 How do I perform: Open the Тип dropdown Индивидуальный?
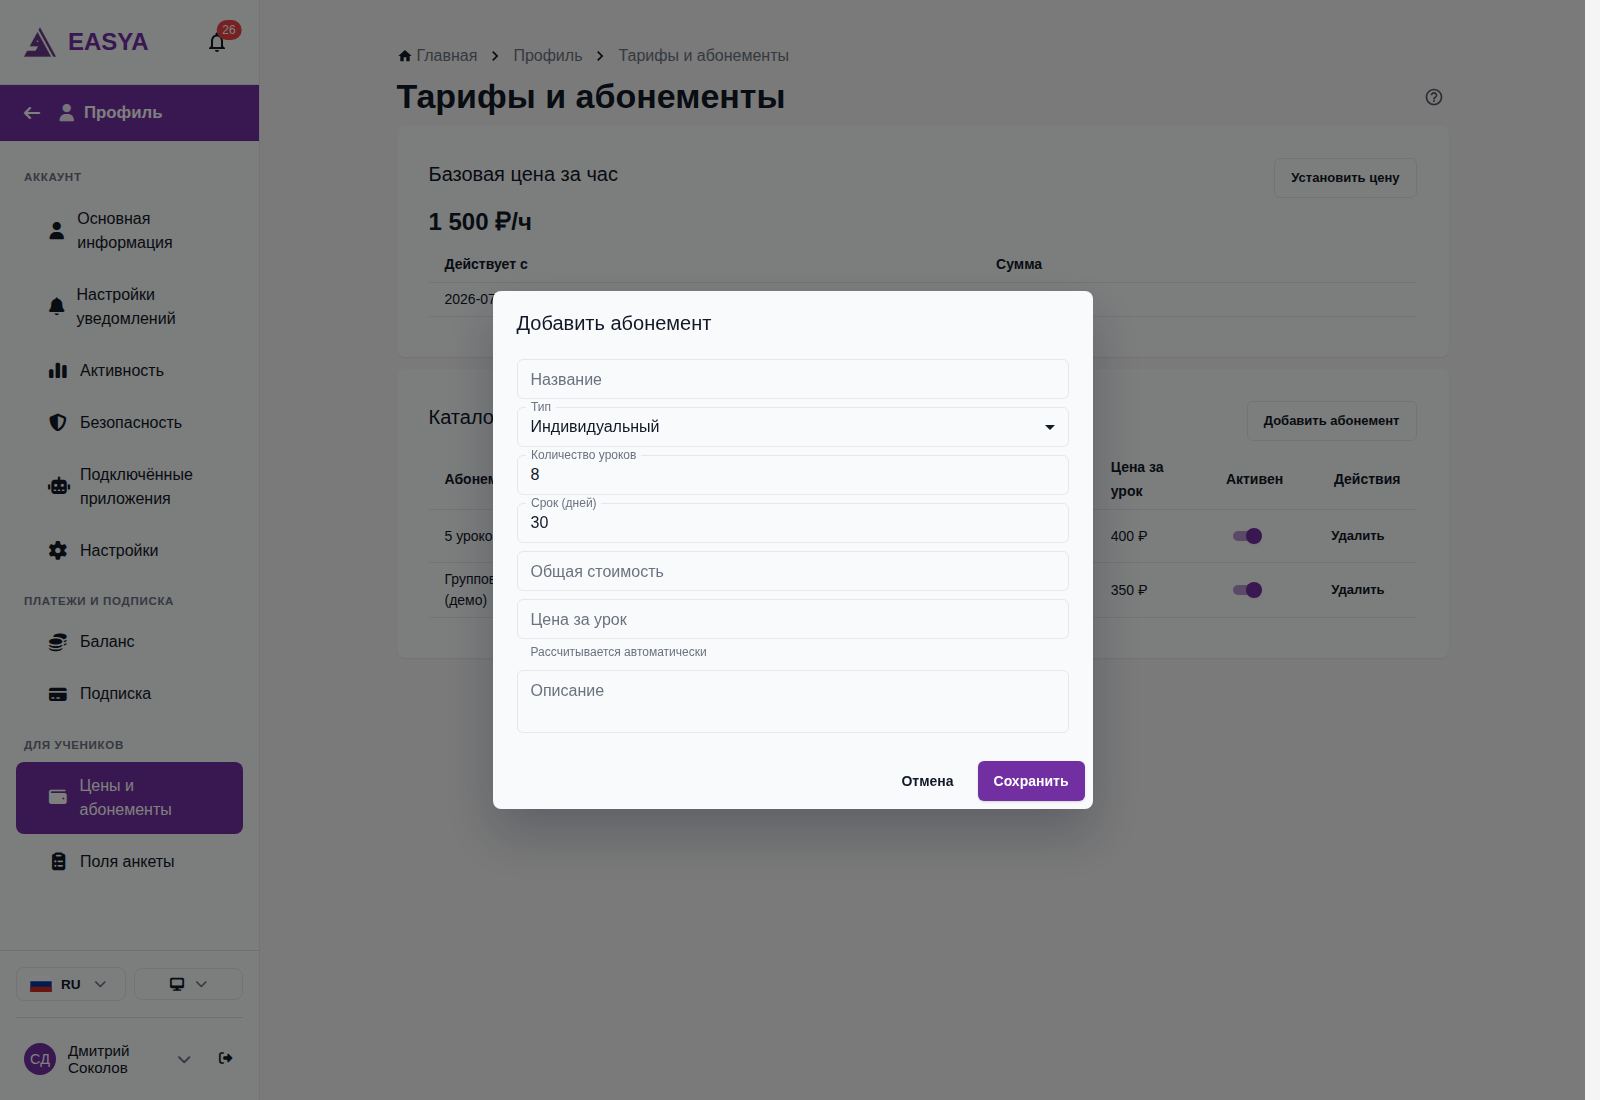(793, 427)
